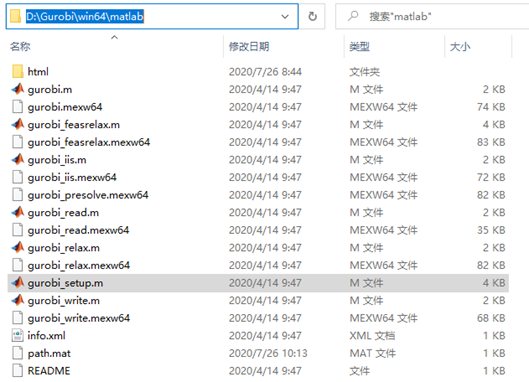Click the MAT 文件 type of path.mat
The height and width of the screenshot is (382, 529).
[x=373, y=353]
